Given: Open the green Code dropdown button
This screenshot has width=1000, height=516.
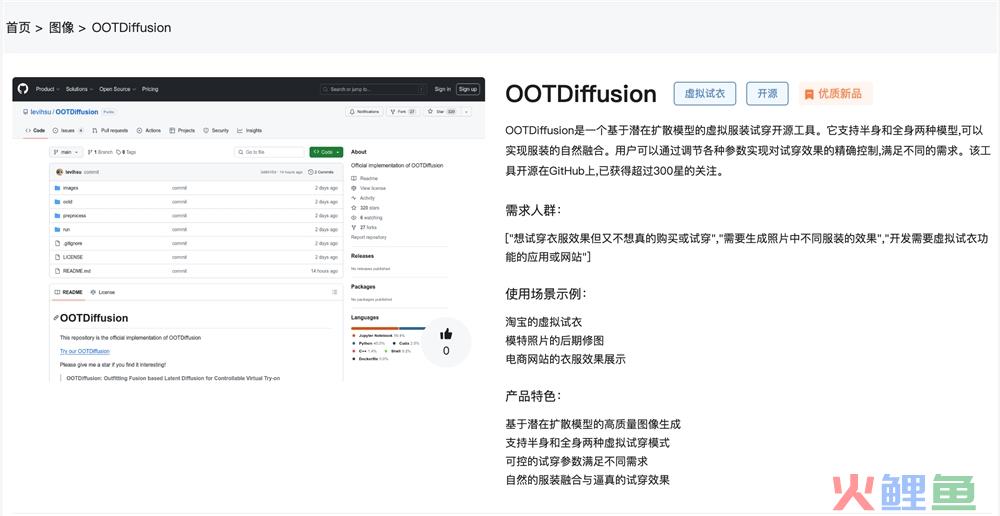Looking at the screenshot, I should [327, 152].
